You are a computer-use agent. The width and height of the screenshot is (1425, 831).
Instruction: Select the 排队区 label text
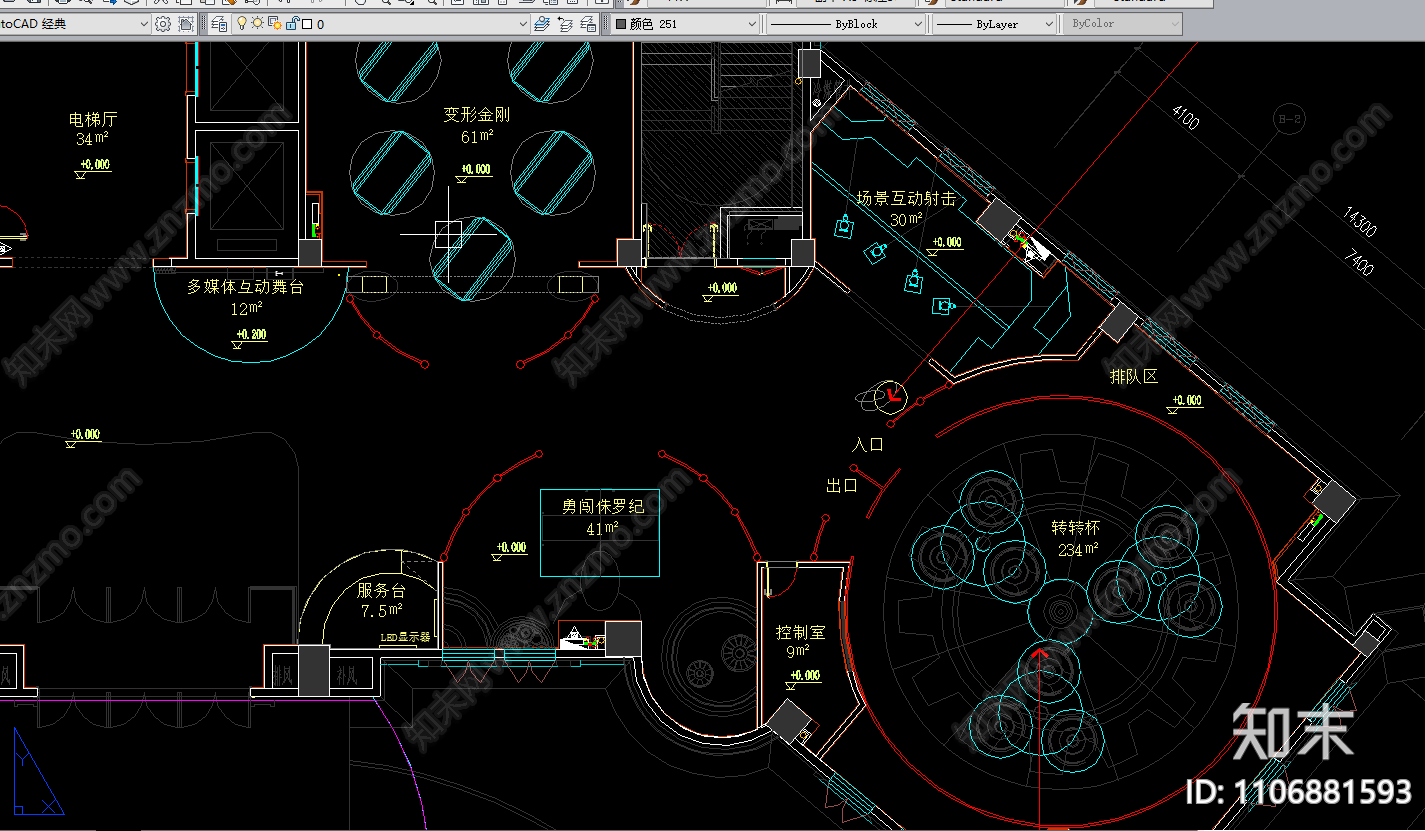(x=1134, y=377)
